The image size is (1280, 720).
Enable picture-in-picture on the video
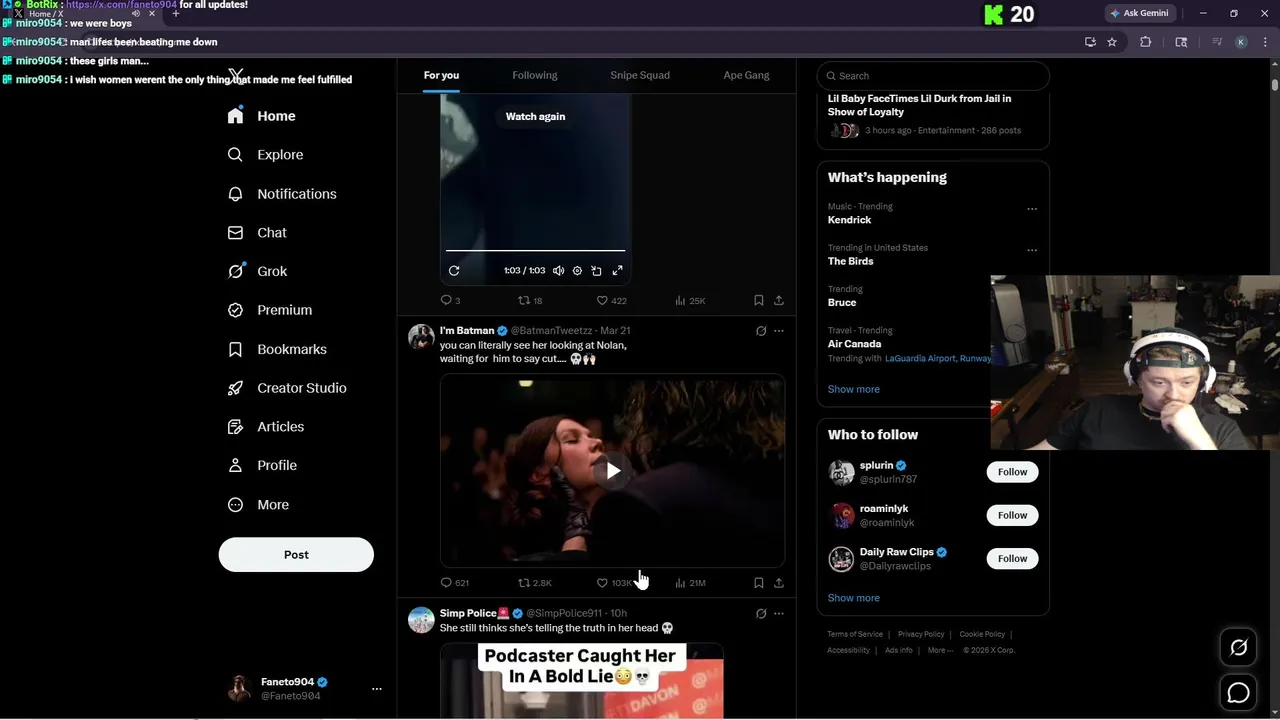tap(597, 271)
